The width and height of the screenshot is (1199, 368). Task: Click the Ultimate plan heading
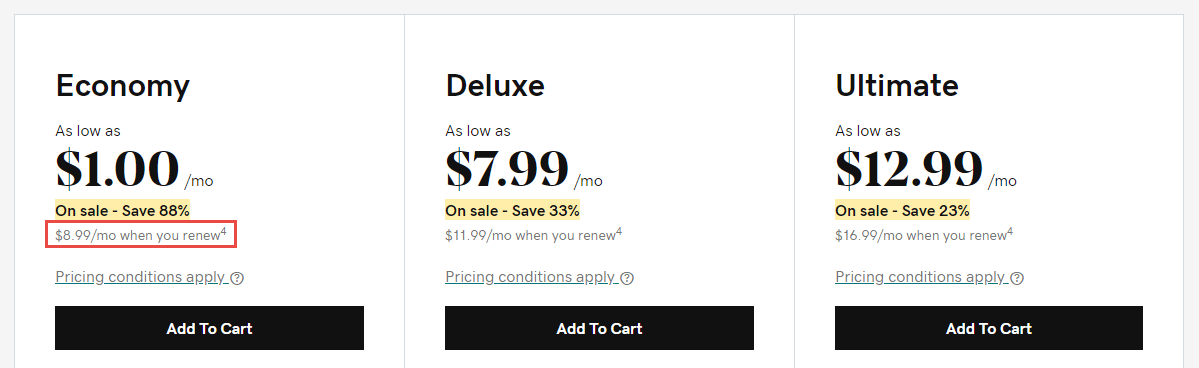click(897, 86)
